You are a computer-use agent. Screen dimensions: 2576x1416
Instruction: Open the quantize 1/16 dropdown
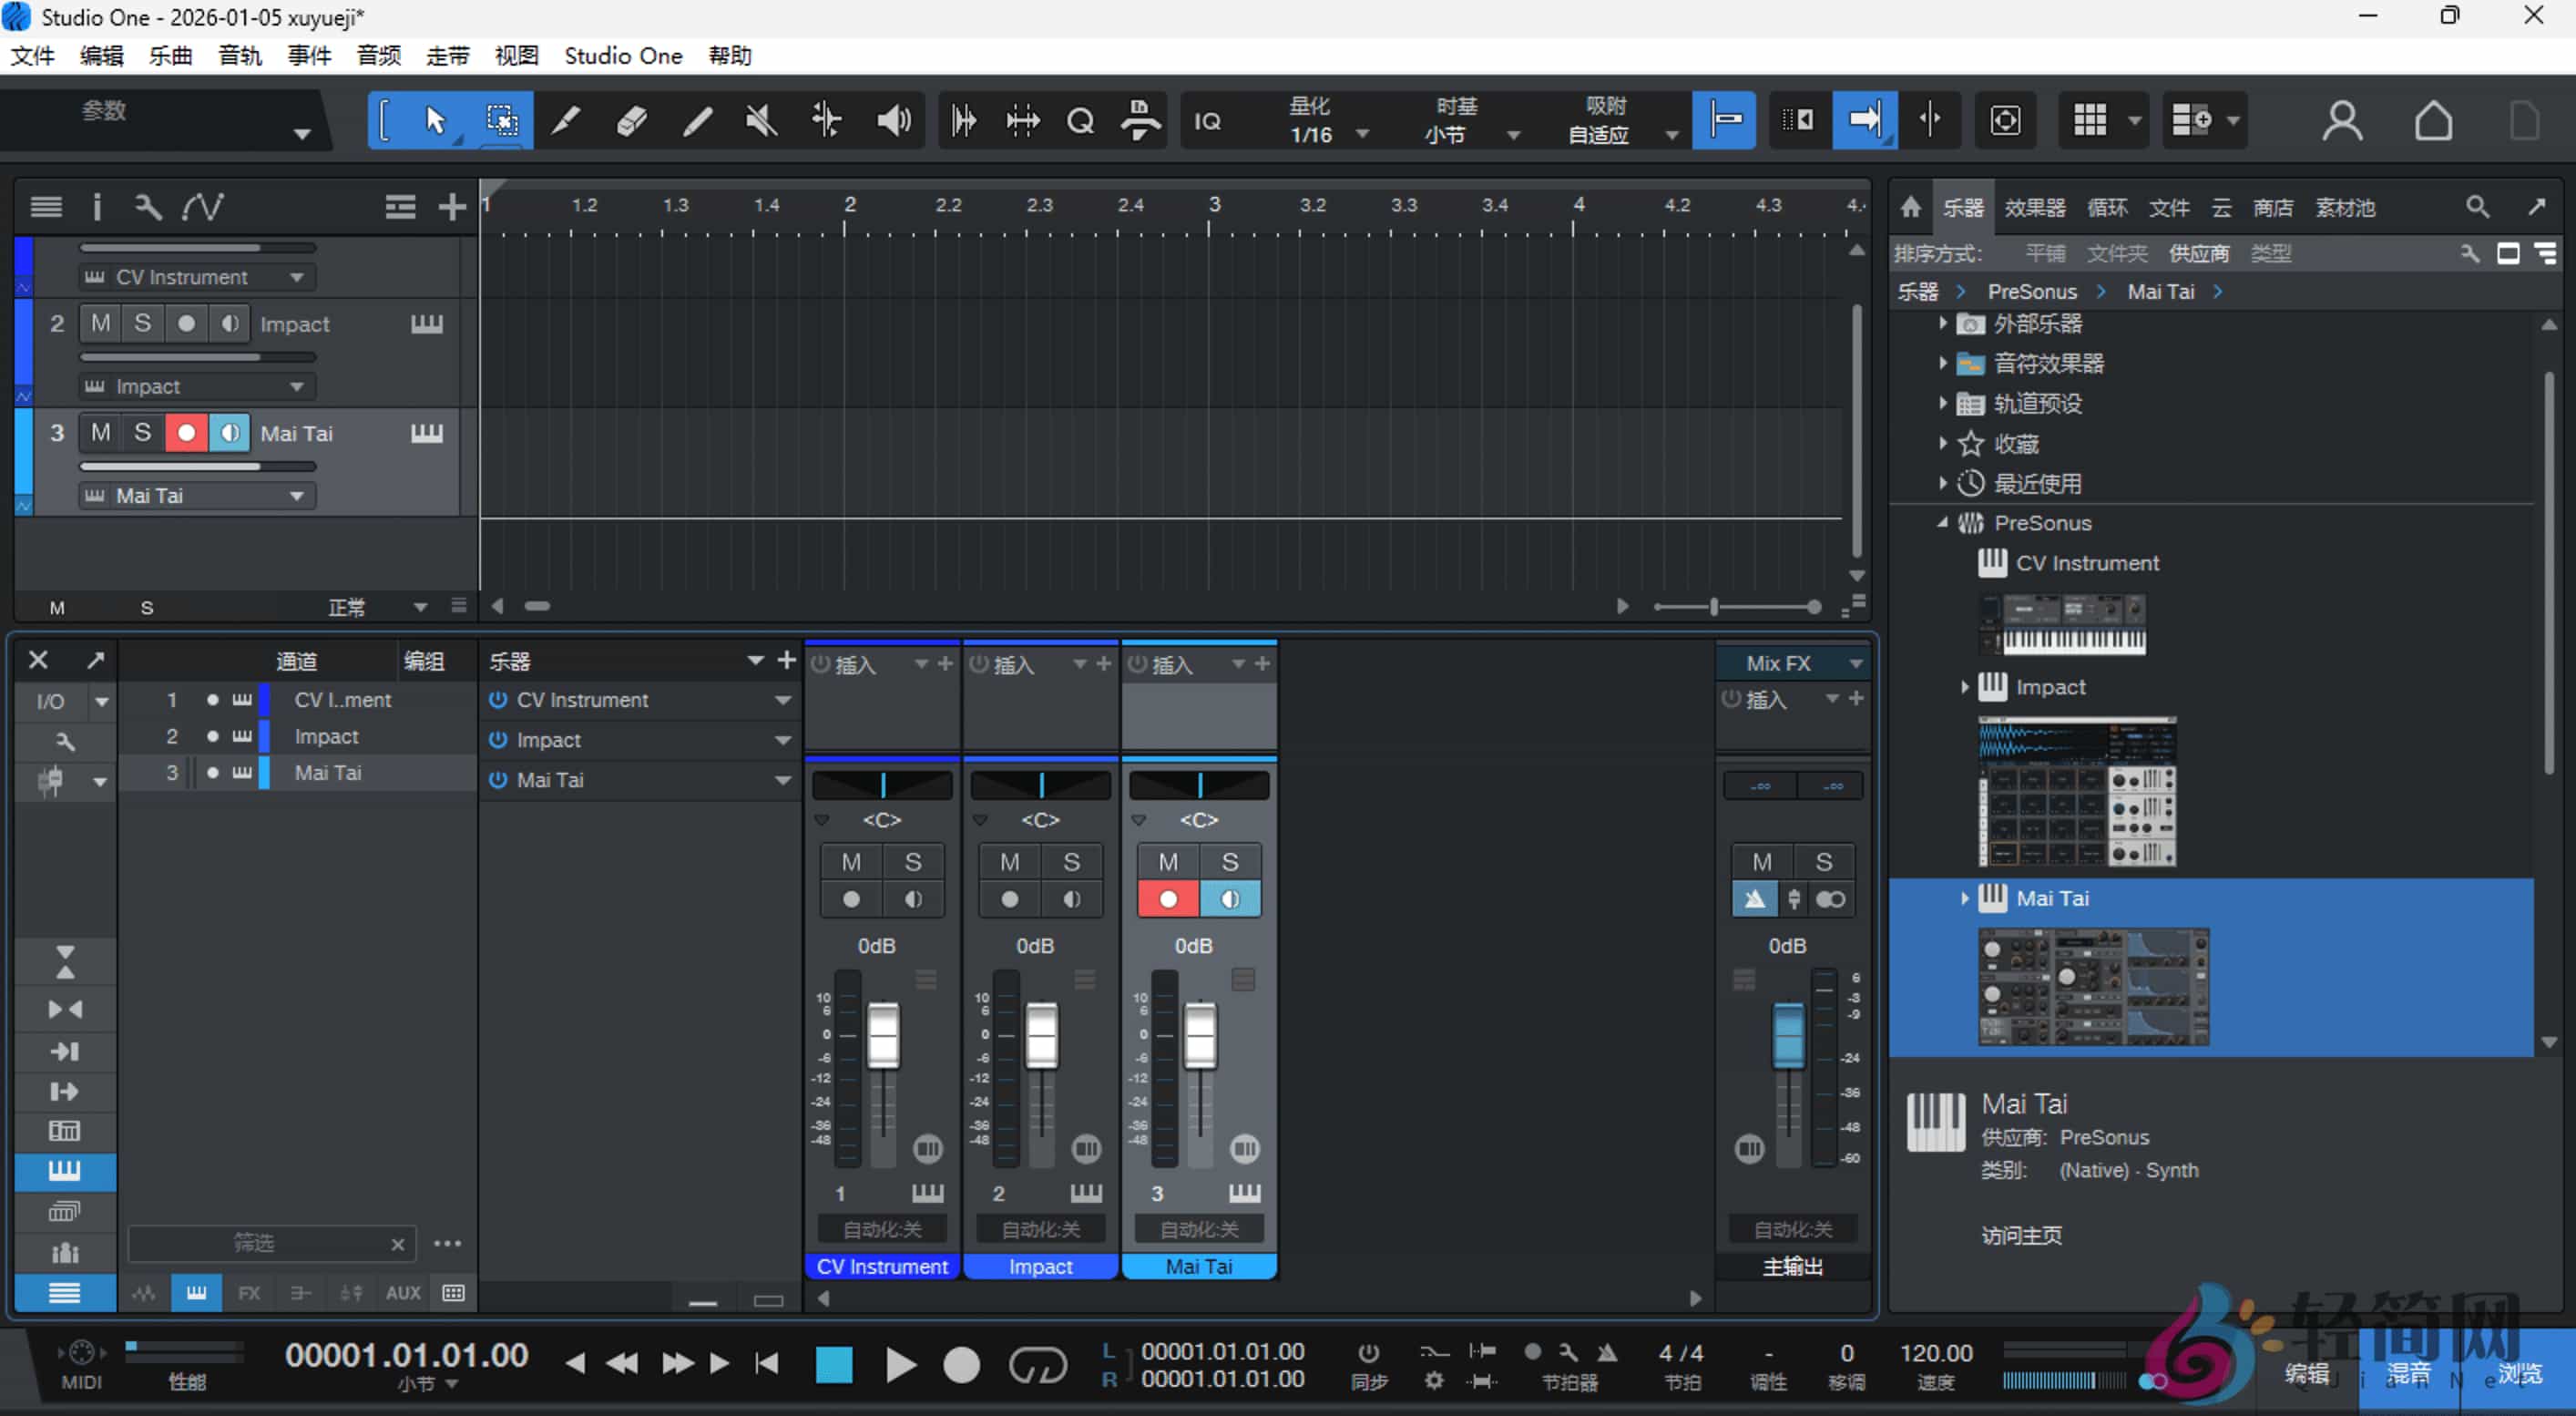1362,131
